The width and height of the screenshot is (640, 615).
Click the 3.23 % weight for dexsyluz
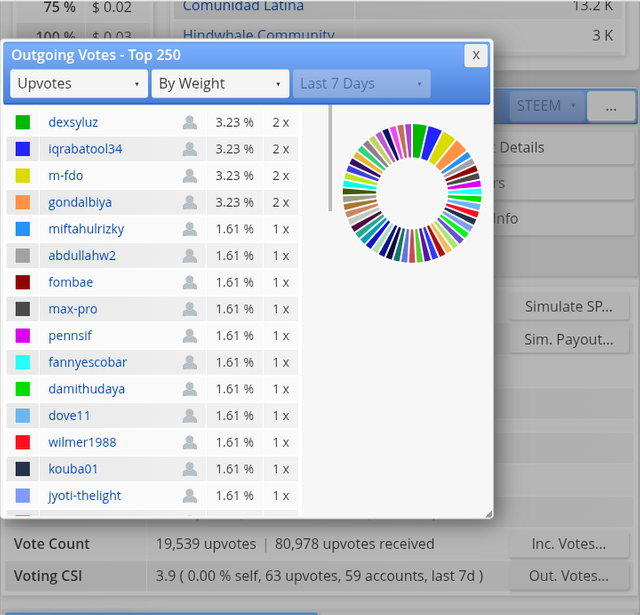(x=234, y=122)
